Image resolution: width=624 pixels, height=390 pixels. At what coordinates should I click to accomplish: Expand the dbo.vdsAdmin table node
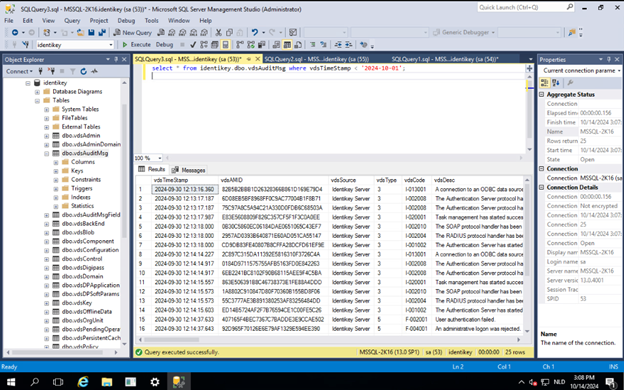(46, 135)
